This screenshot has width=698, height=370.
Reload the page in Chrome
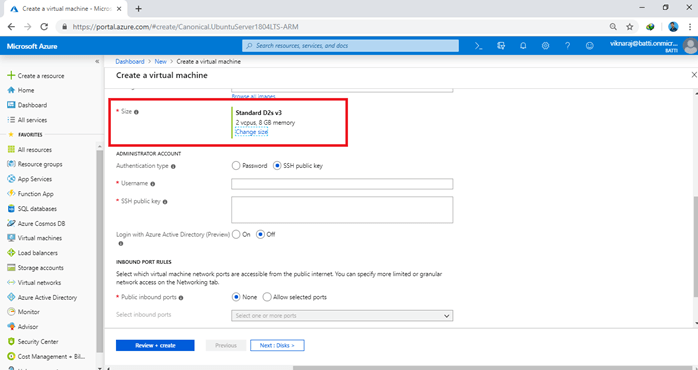click(x=44, y=27)
